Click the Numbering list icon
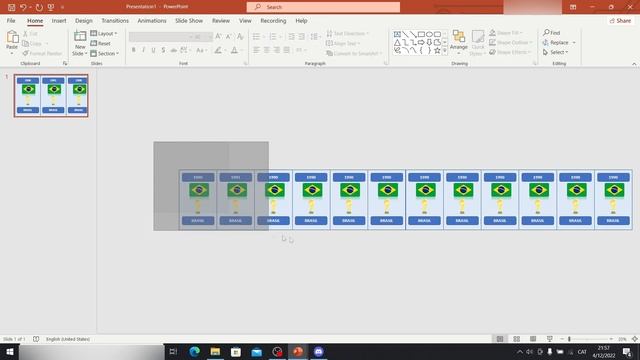Viewport: 640px width, 360px height. click(273, 37)
